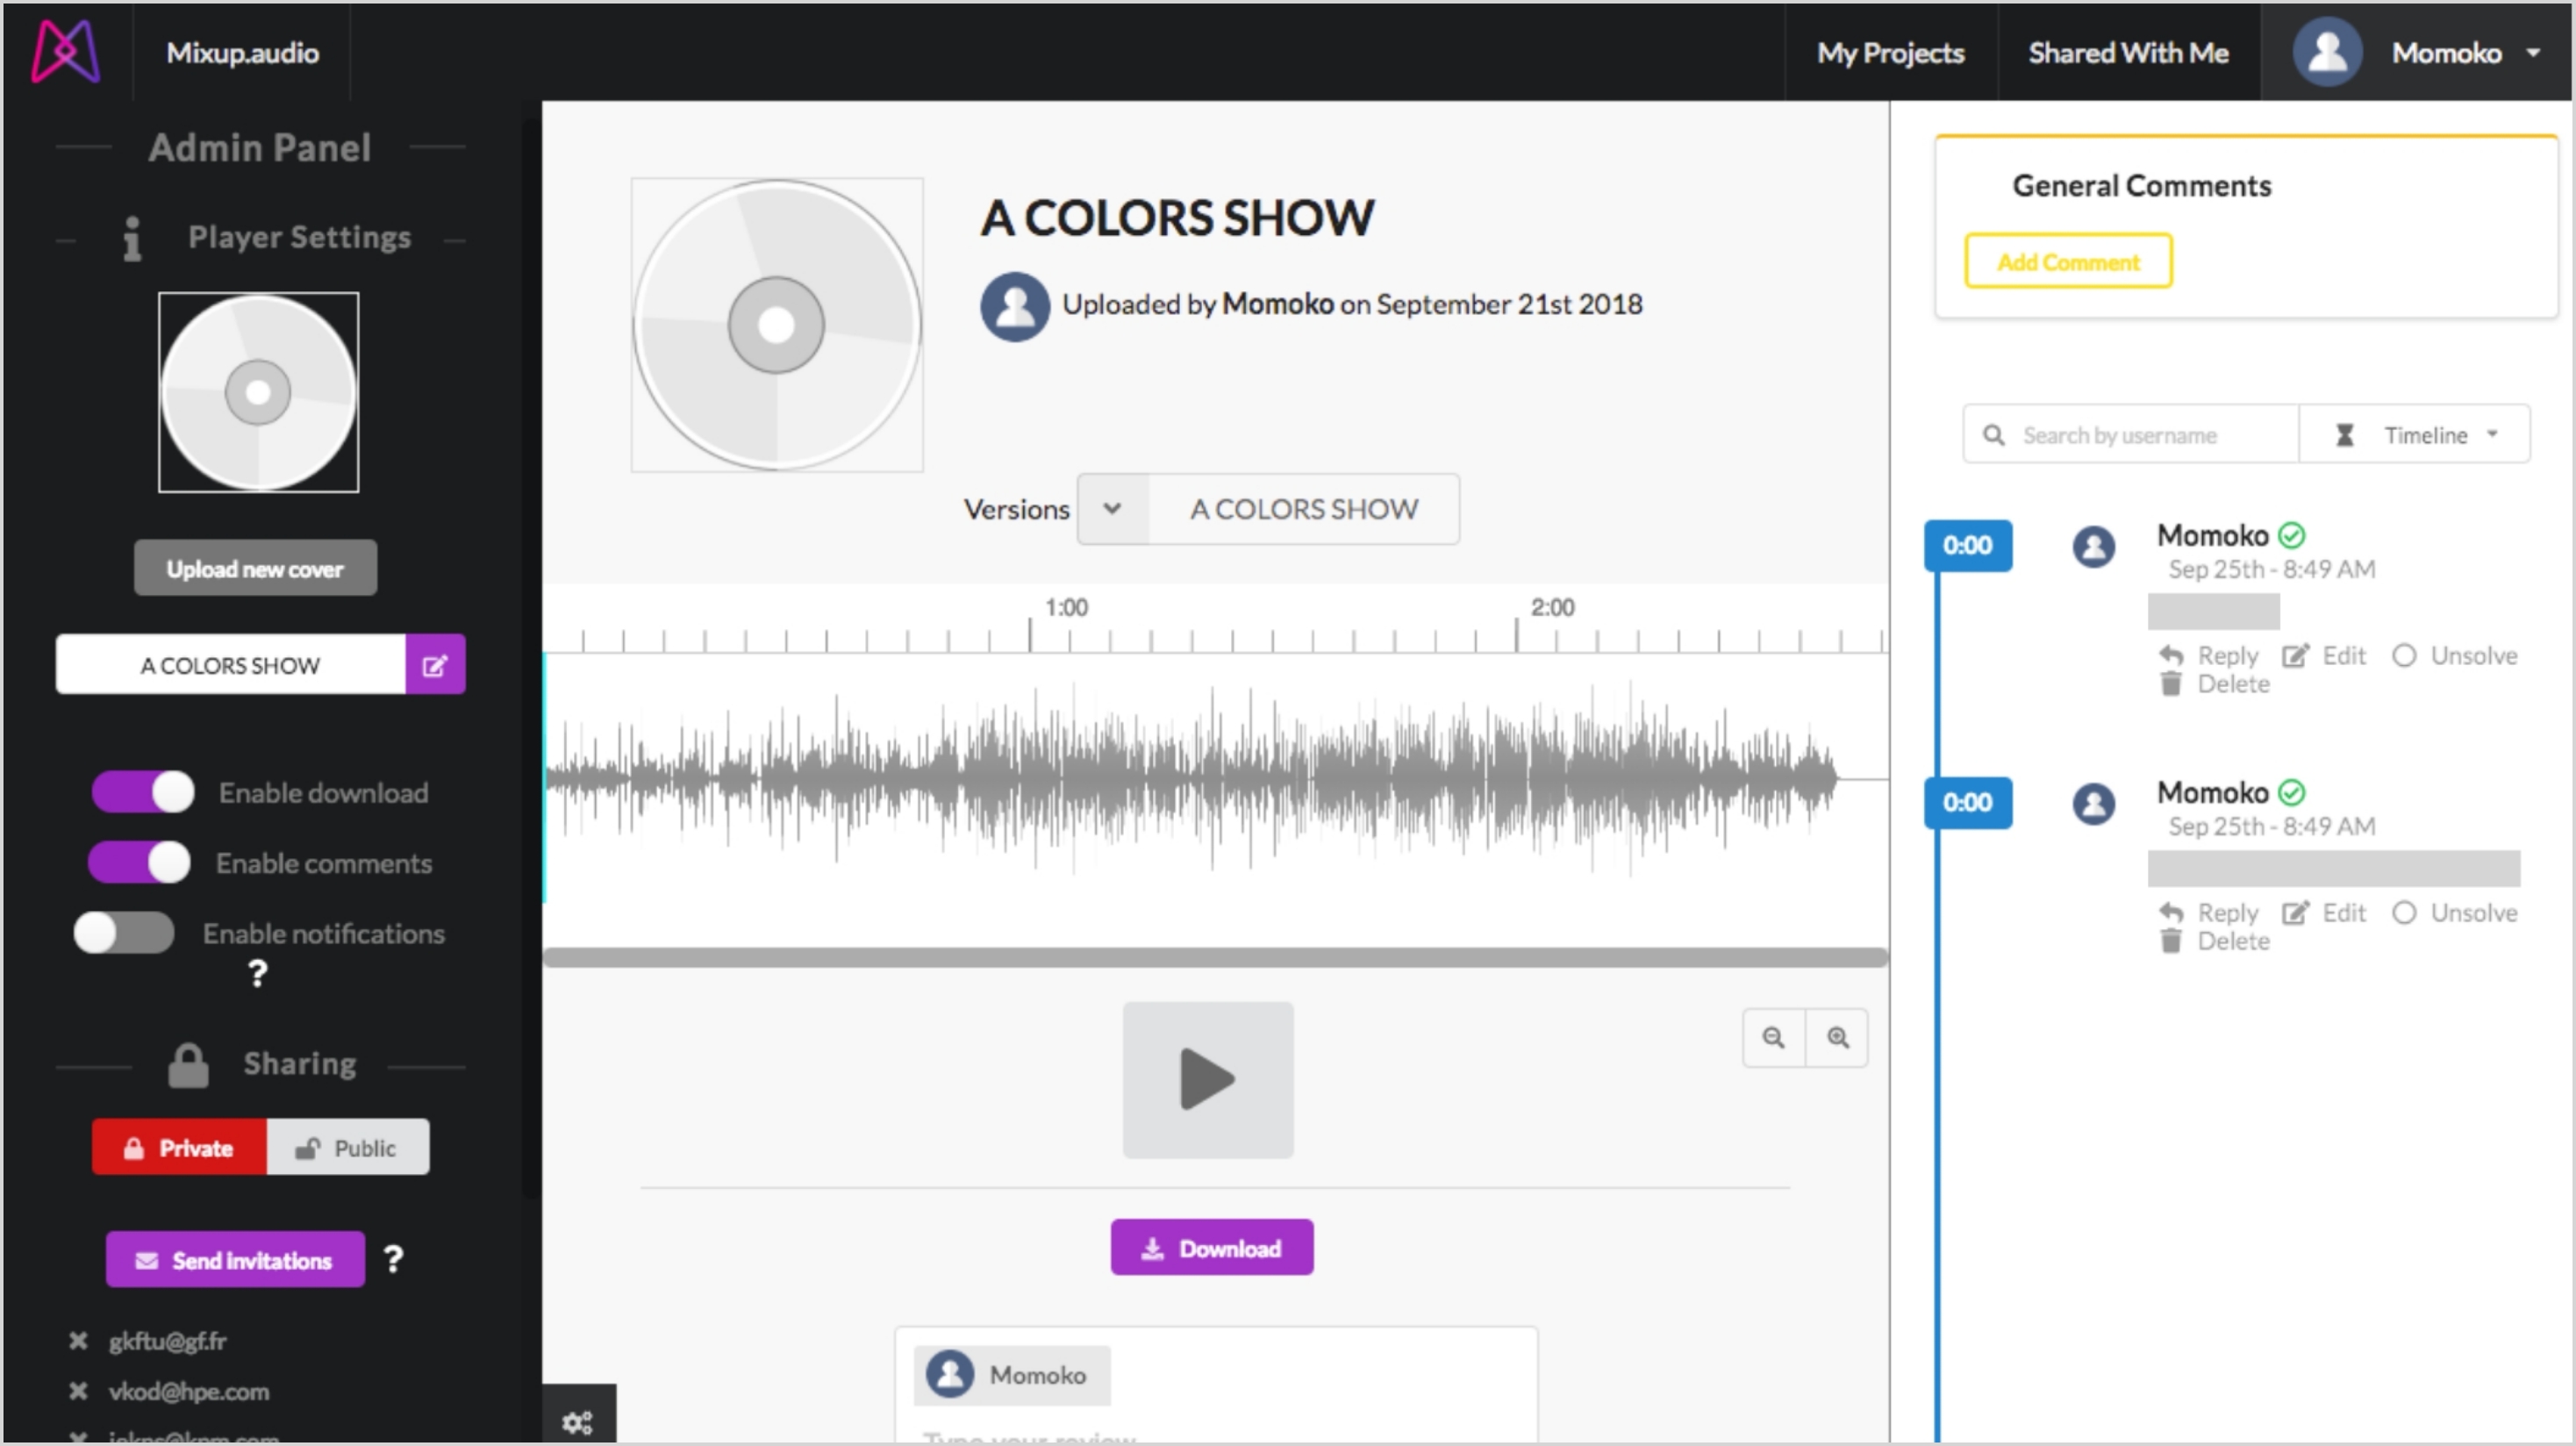Edit the first Momoko comment
The image size is (2576, 1446).
(x=2324, y=655)
